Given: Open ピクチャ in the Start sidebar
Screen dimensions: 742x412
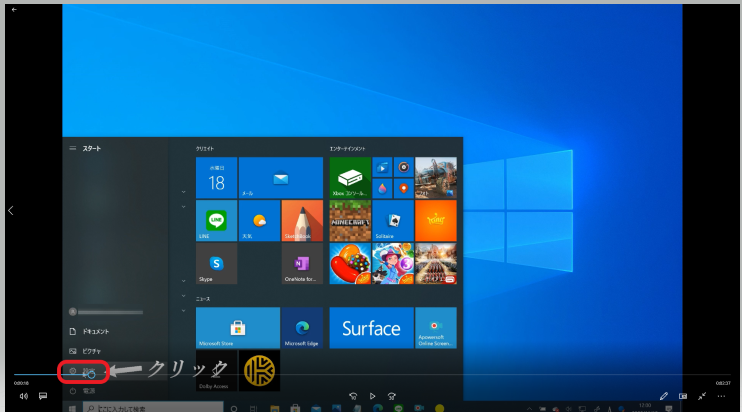Looking at the screenshot, I should (x=88, y=351).
